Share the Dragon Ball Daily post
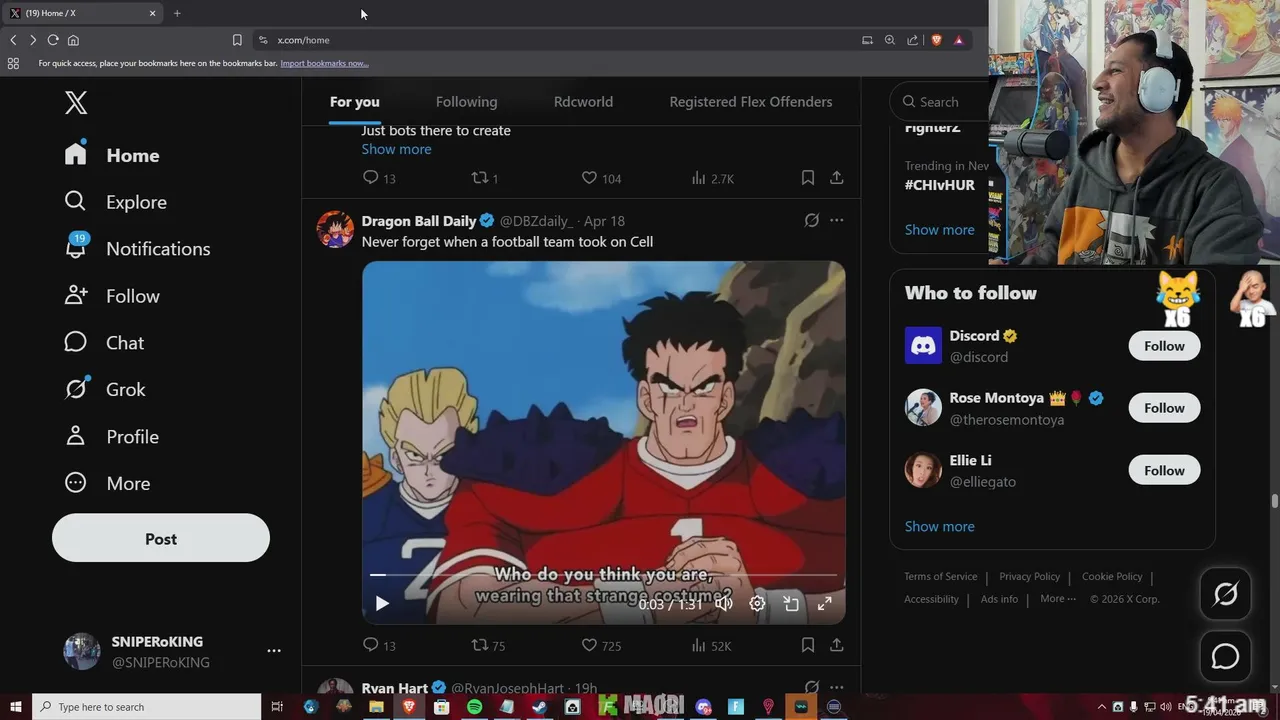The width and height of the screenshot is (1280, 720). tap(837, 646)
